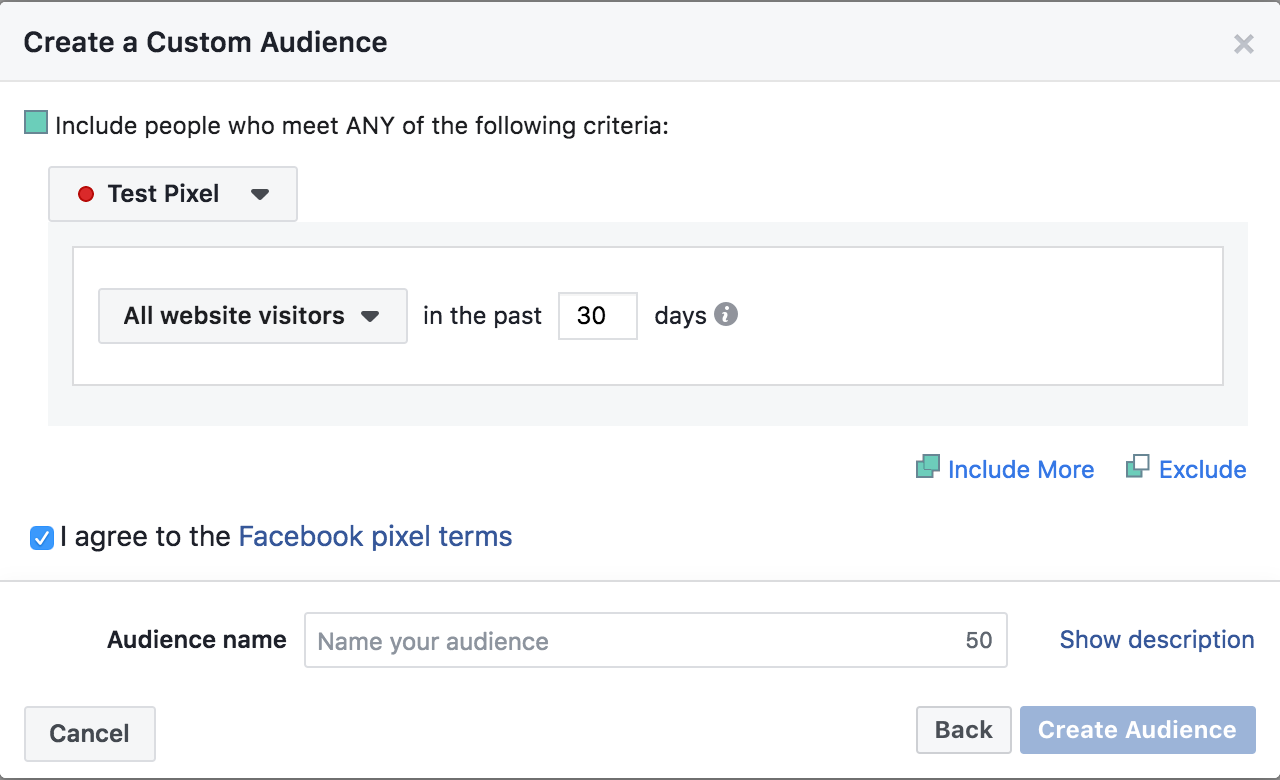1280x780 pixels.
Task: Click the days number field showing 30
Action: tap(598, 316)
